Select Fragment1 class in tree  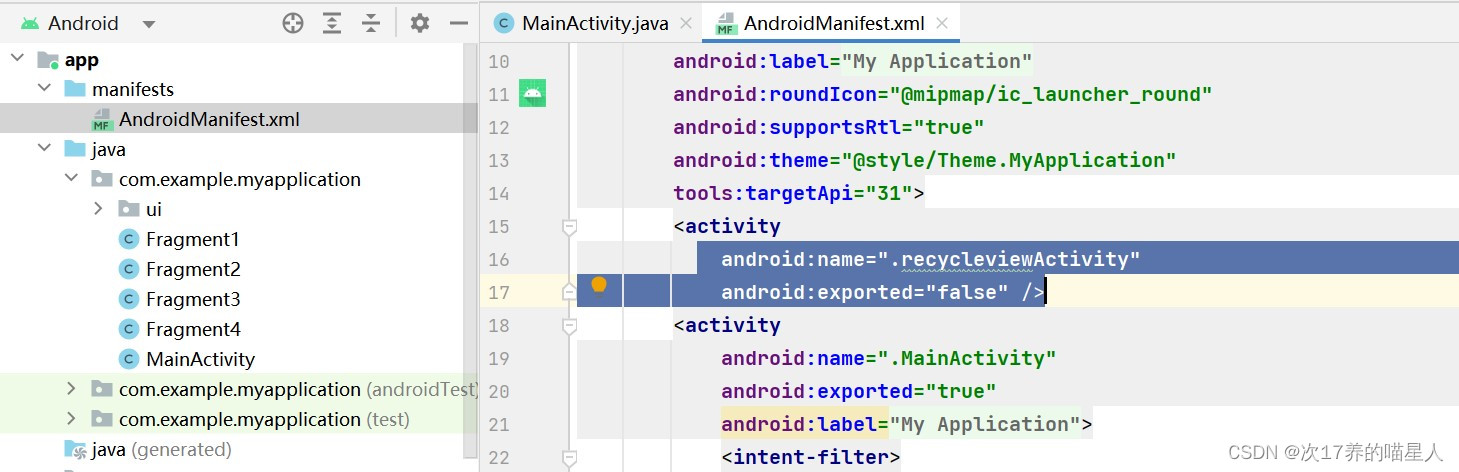192,239
